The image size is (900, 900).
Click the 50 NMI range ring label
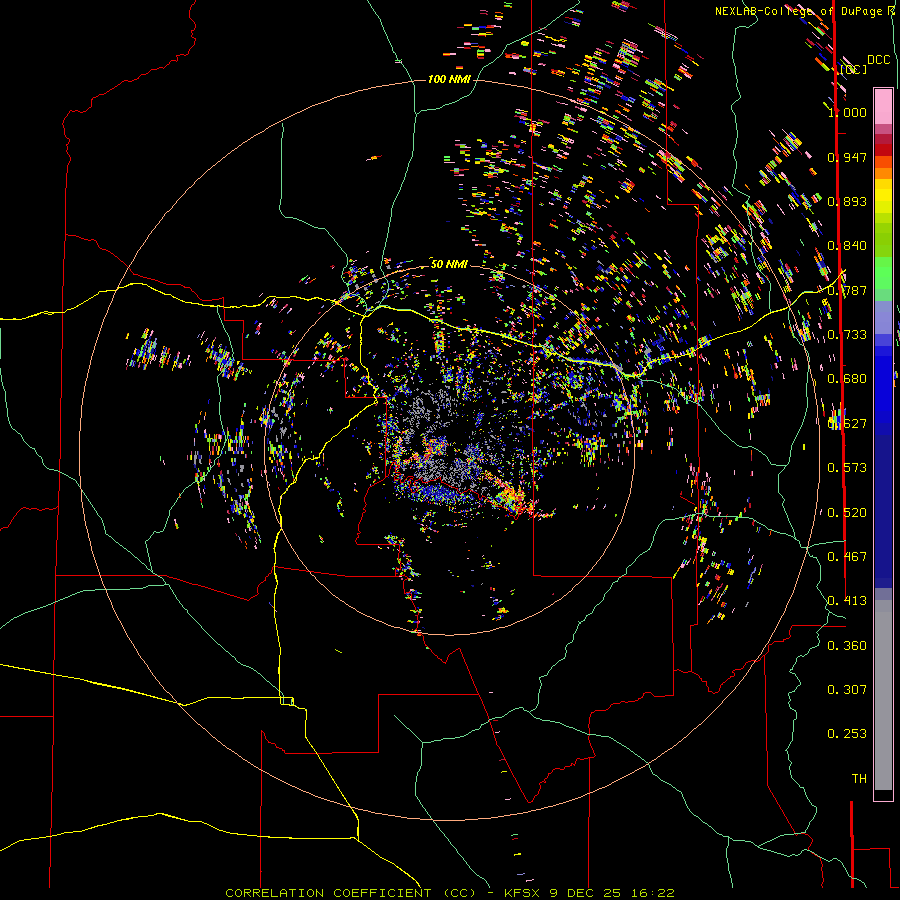pyautogui.click(x=449, y=264)
